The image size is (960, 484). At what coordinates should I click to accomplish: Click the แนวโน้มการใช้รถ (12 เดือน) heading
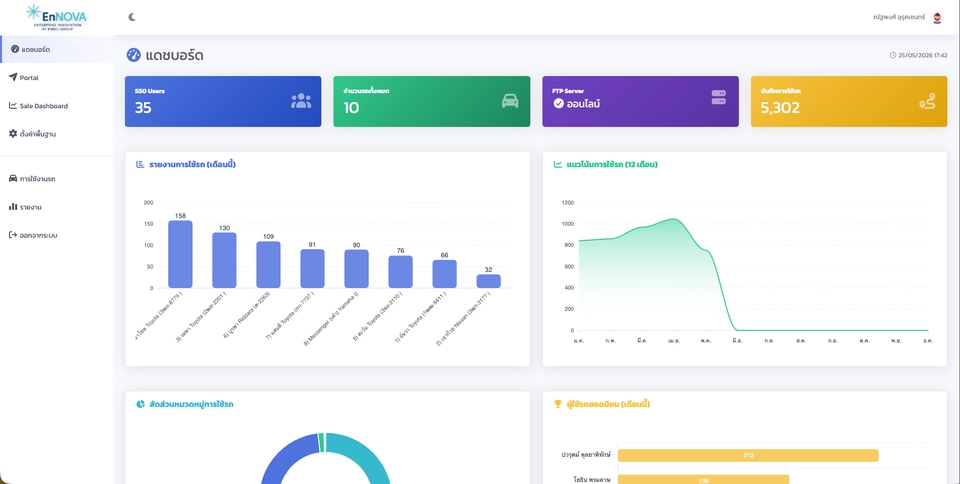612,165
